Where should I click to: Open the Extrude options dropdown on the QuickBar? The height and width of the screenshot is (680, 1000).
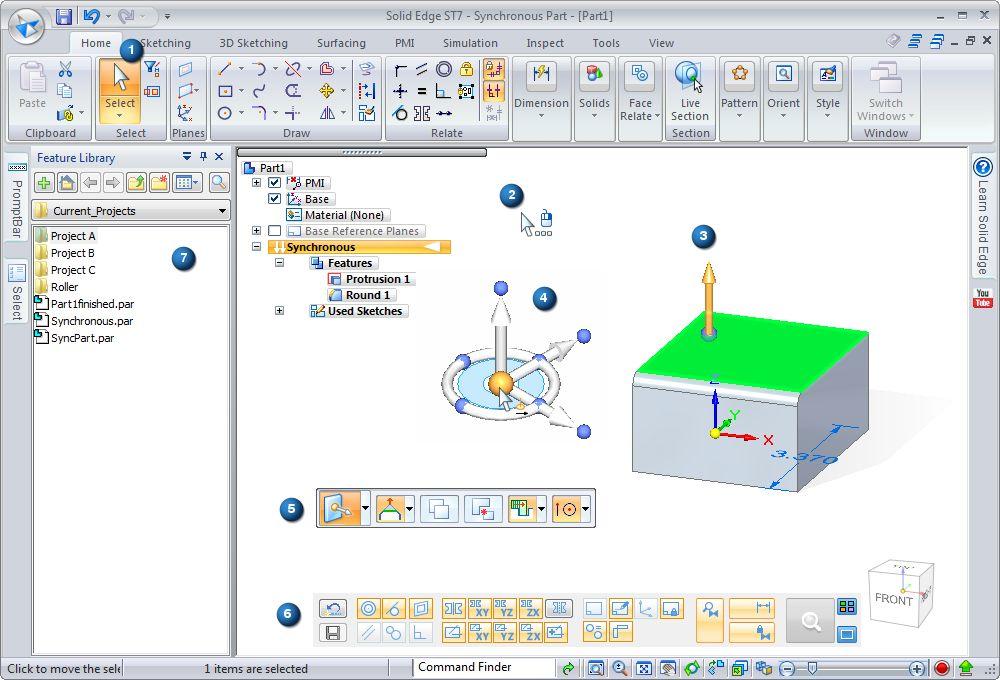pyautogui.click(x=365, y=508)
